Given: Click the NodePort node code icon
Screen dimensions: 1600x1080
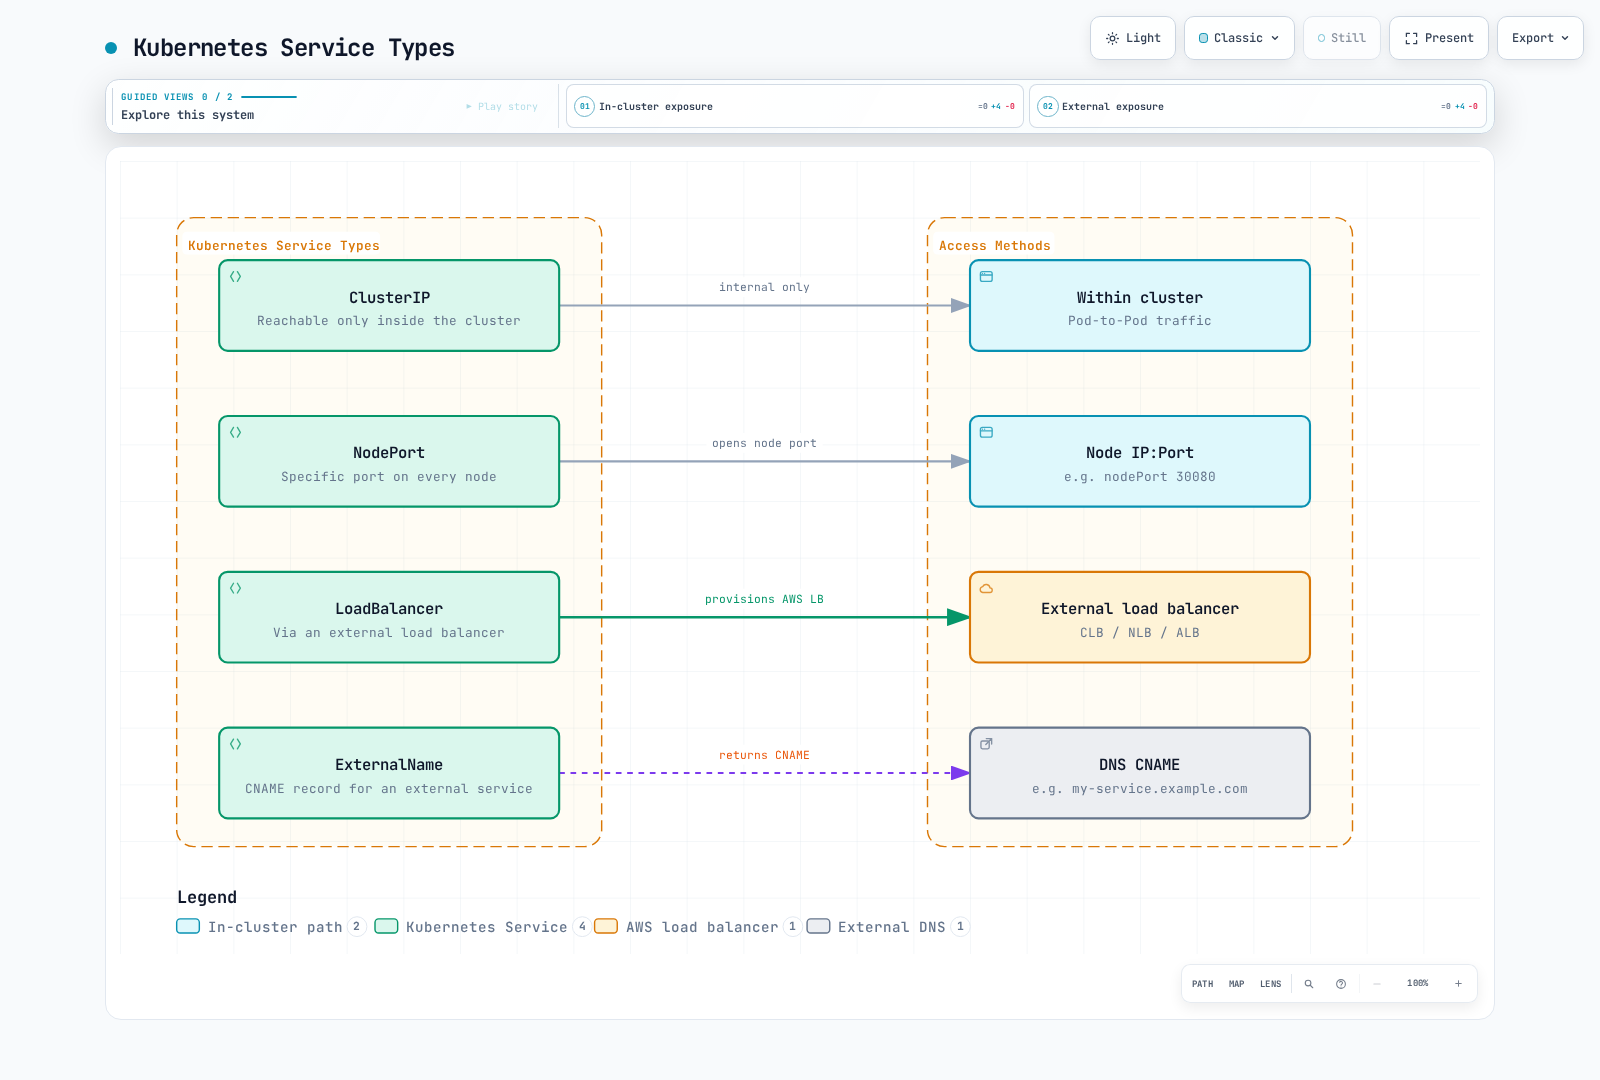Looking at the screenshot, I should pos(236,433).
